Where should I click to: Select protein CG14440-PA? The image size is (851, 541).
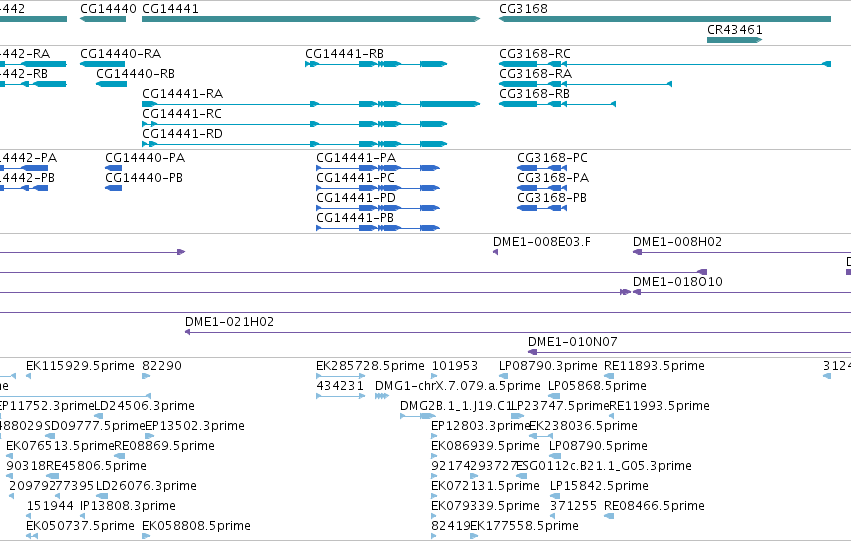(x=113, y=168)
